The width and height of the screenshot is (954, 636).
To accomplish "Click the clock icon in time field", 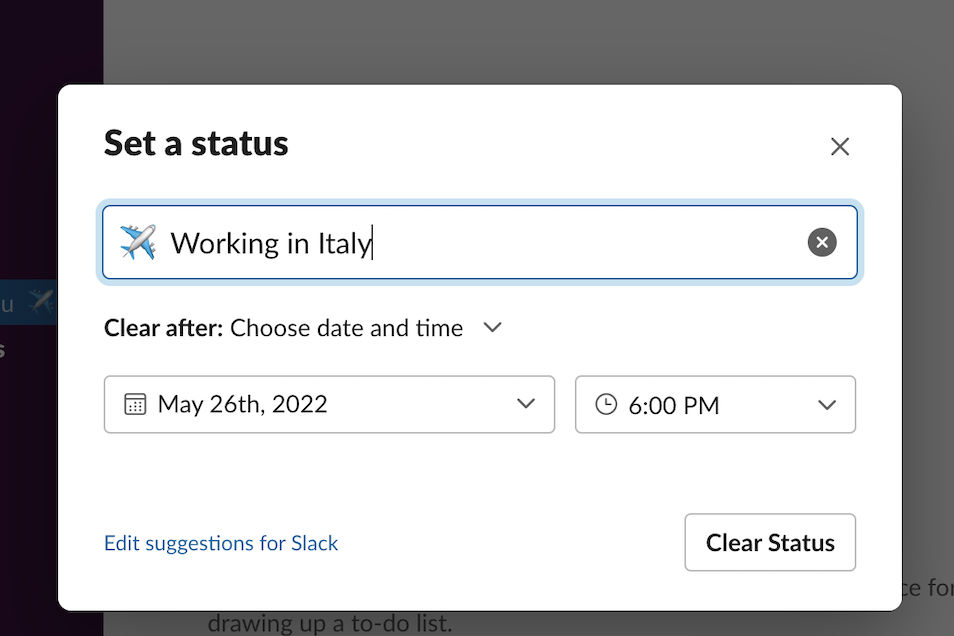I will pos(606,404).
